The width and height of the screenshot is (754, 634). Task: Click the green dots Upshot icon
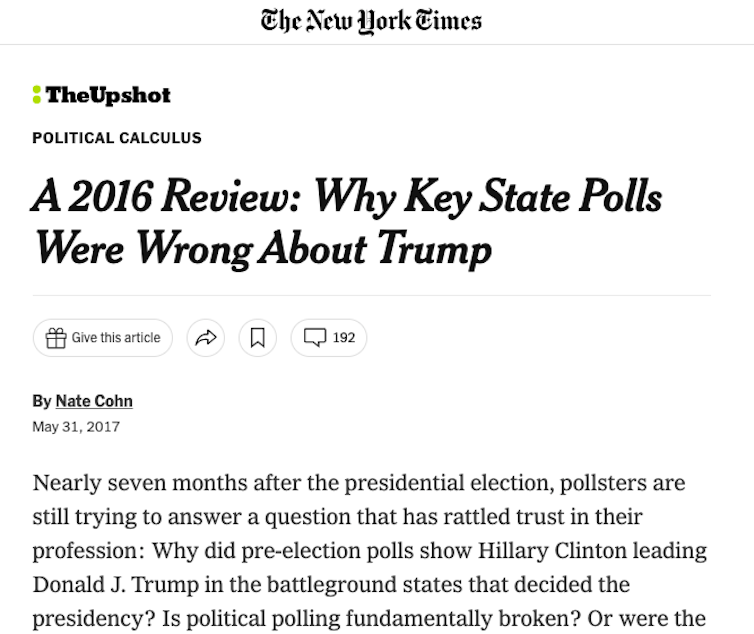(x=37, y=95)
